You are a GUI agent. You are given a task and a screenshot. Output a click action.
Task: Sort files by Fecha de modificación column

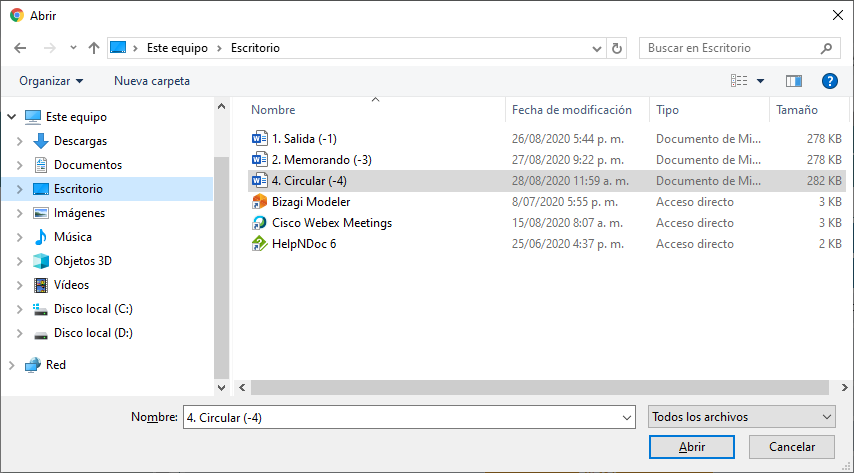coord(571,110)
